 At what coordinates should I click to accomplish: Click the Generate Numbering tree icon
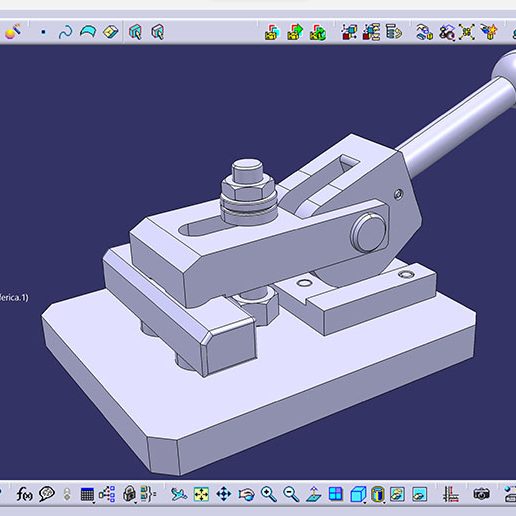(x=371, y=32)
